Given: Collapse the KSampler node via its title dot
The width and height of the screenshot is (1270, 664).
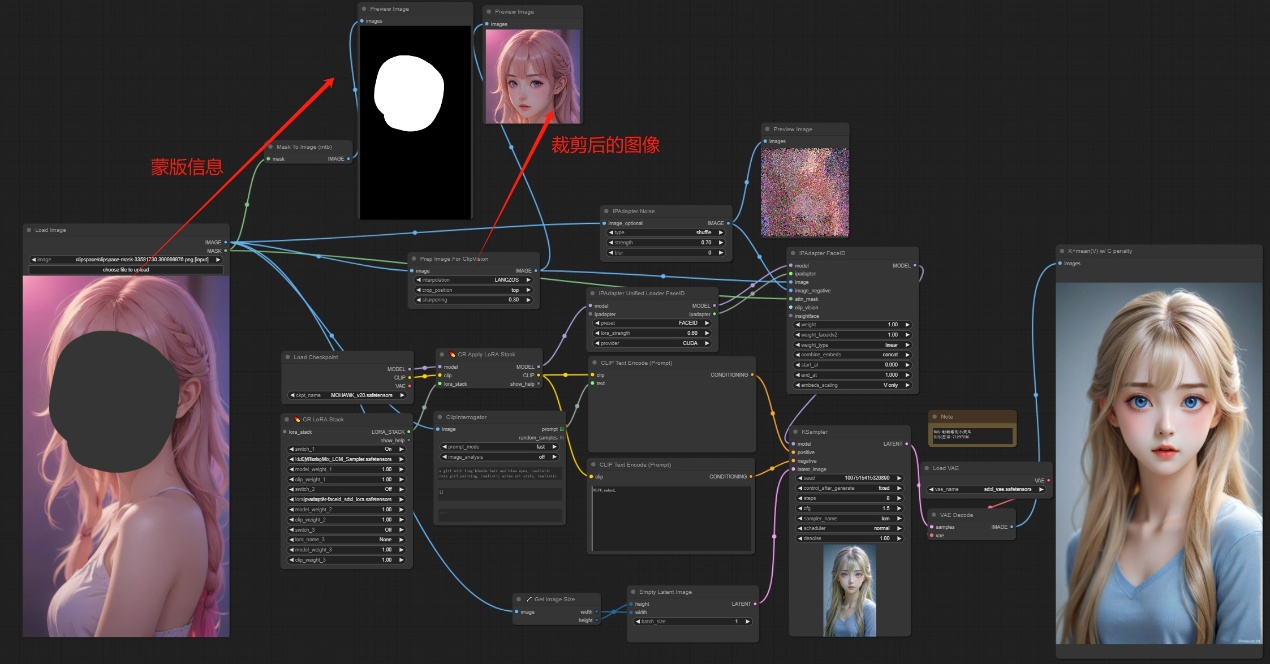Looking at the screenshot, I should tap(797, 432).
